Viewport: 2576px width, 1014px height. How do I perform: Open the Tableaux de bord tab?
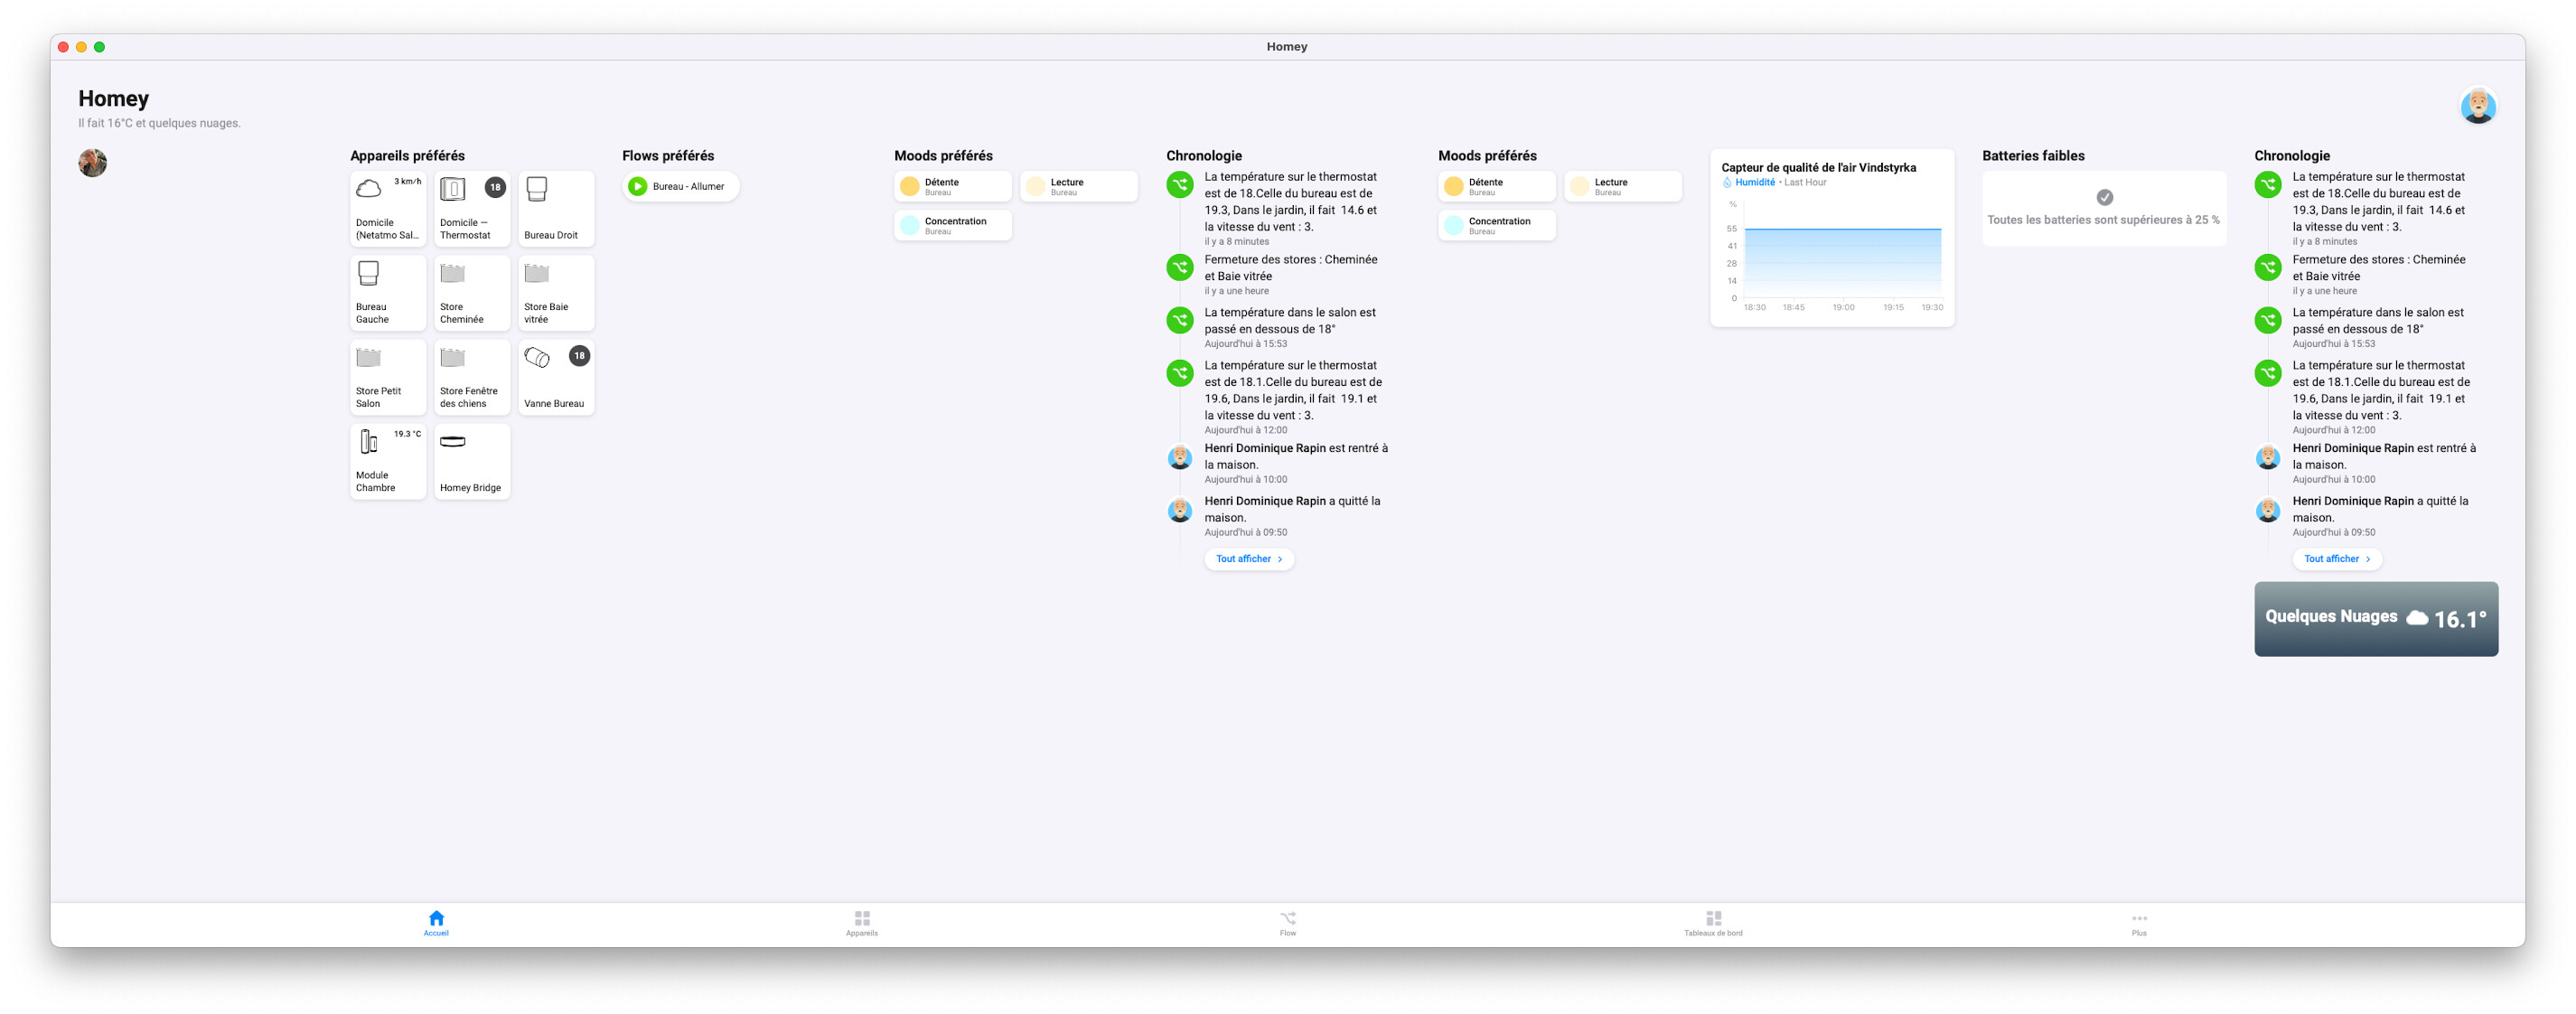click(x=1713, y=922)
